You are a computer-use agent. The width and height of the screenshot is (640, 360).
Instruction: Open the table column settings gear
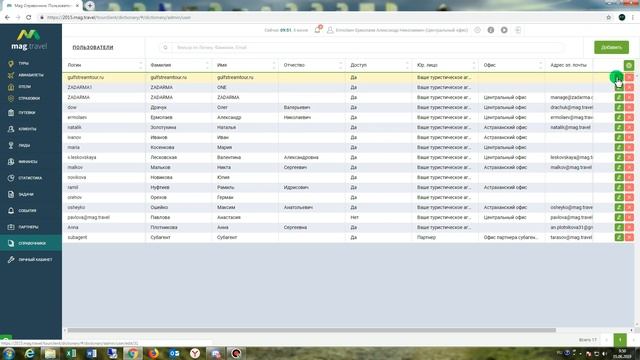click(x=629, y=65)
